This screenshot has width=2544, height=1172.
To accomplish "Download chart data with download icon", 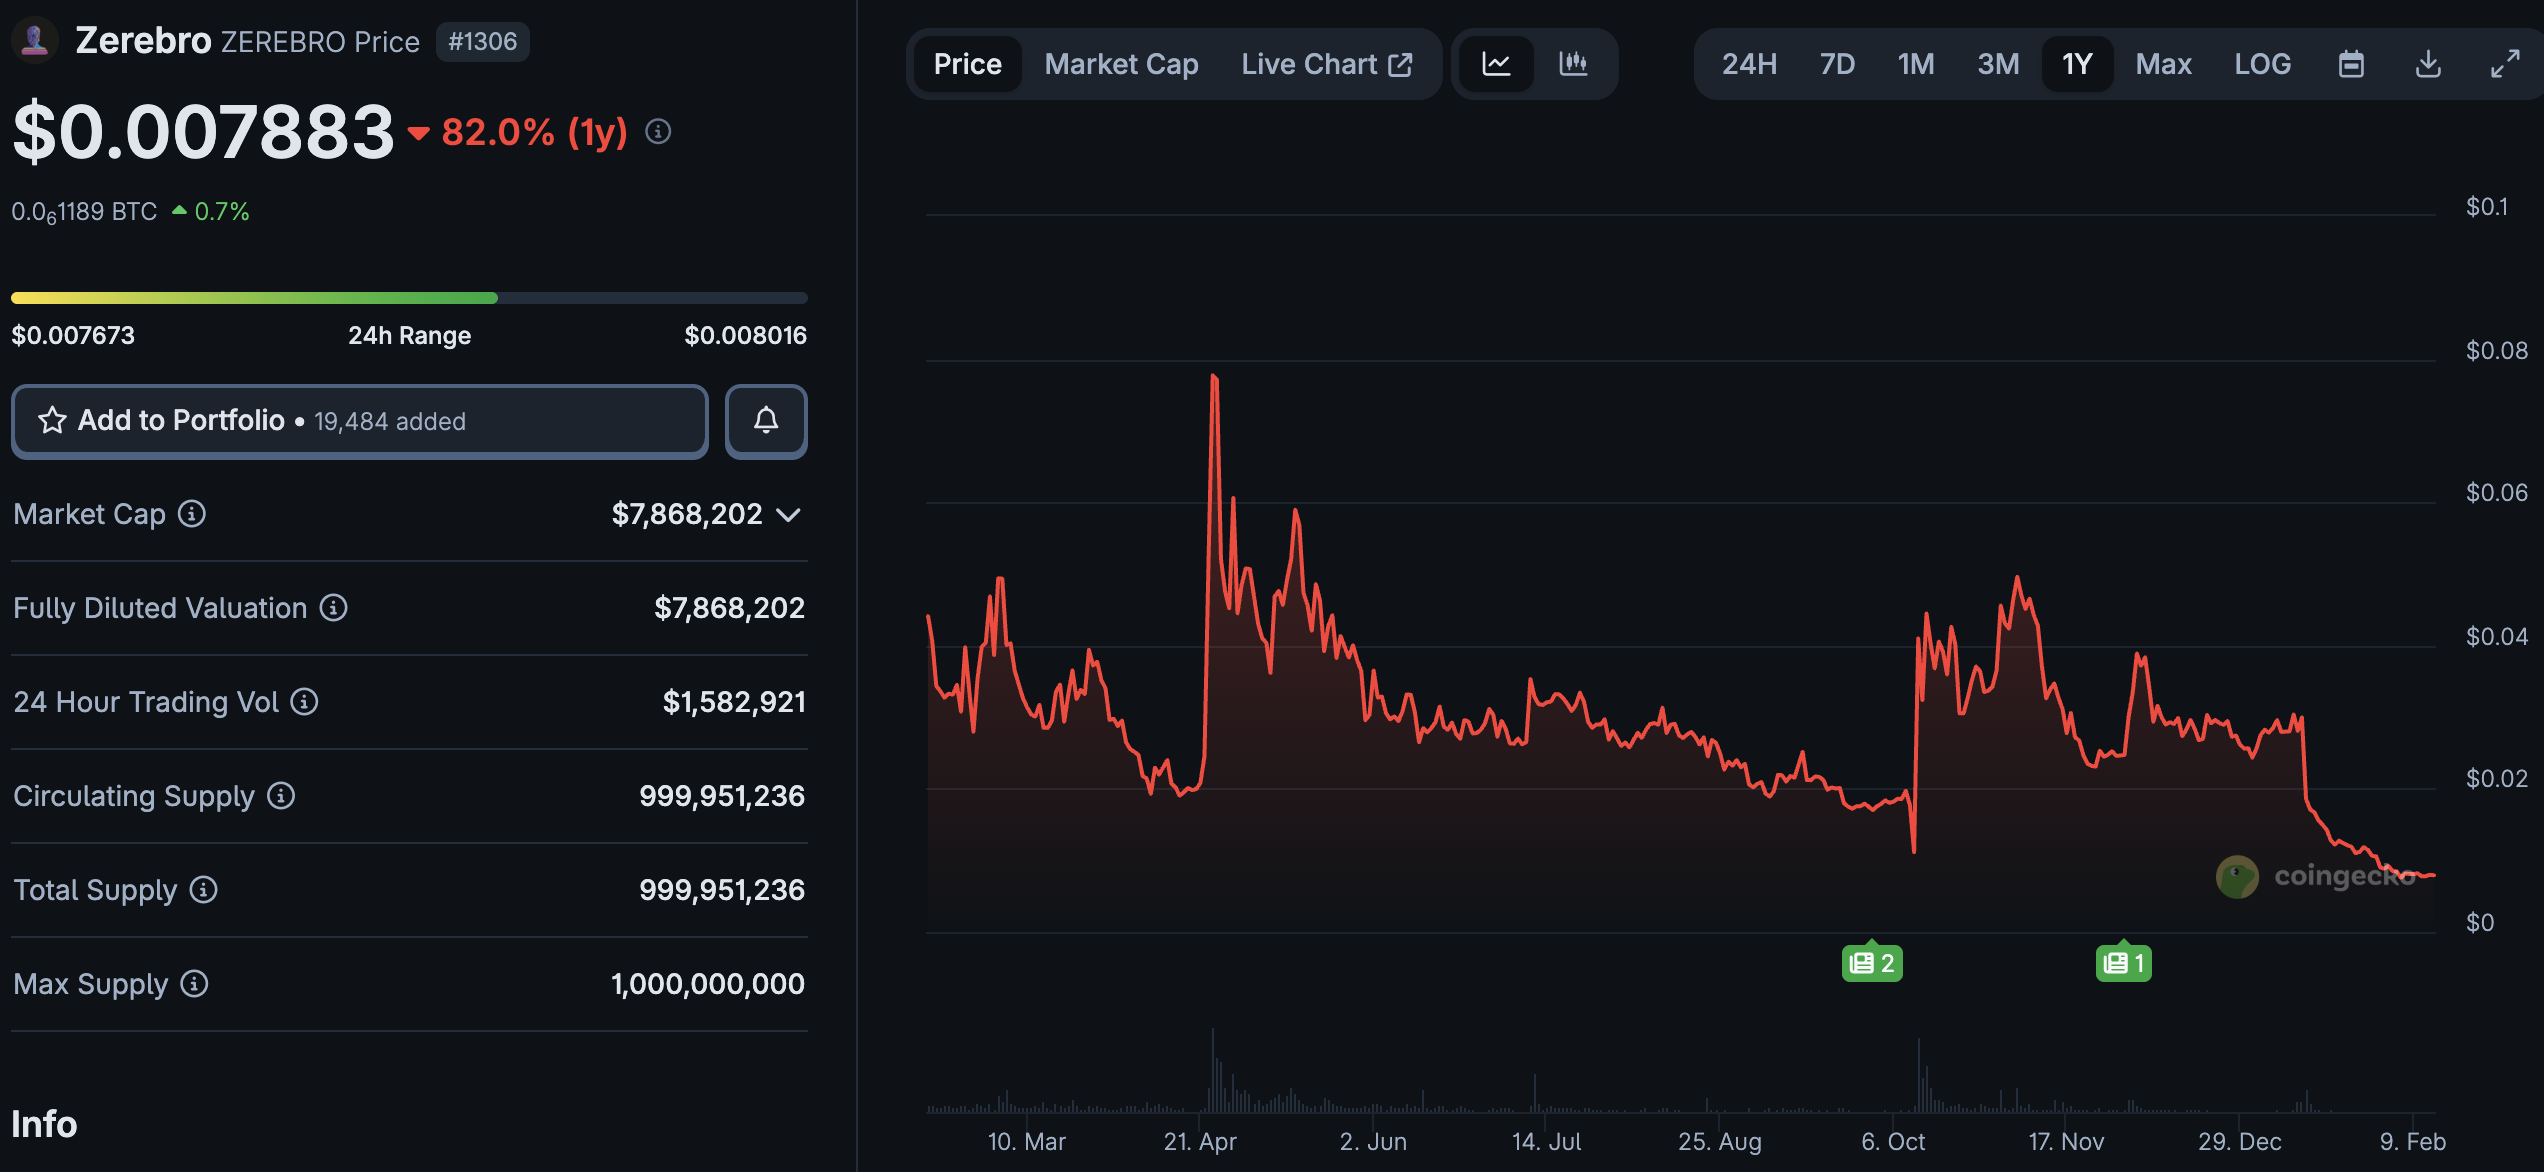I will pos(2428,64).
